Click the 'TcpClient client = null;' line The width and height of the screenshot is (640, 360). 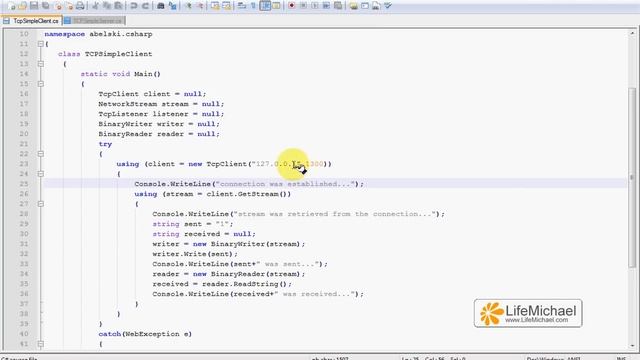[x=152, y=94]
